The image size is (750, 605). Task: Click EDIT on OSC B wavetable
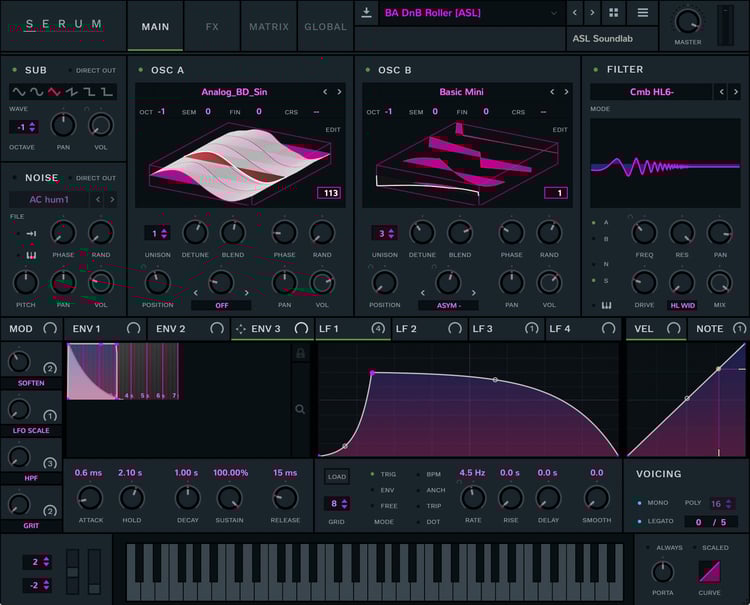pos(560,130)
